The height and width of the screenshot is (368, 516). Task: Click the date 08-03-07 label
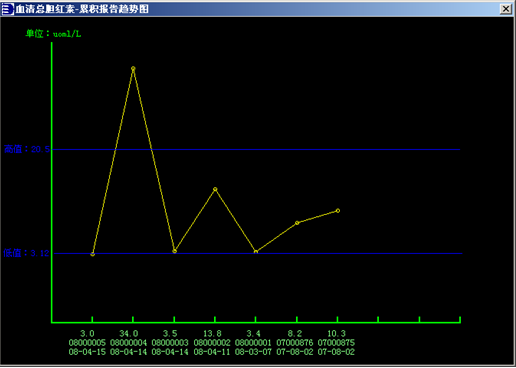253,352
